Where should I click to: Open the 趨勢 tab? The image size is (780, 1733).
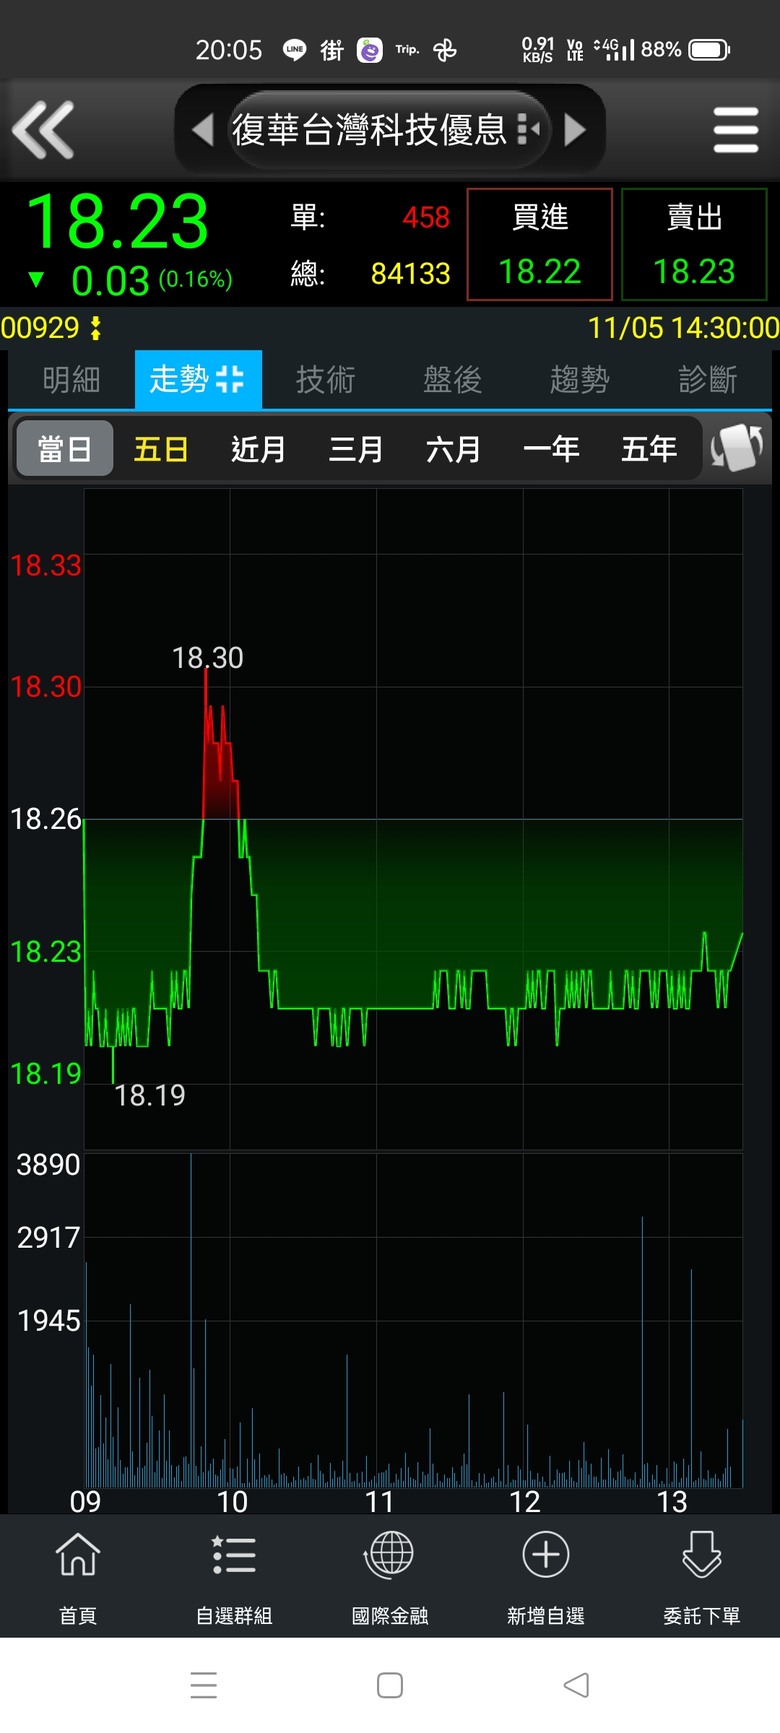click(x=579, y=380)
